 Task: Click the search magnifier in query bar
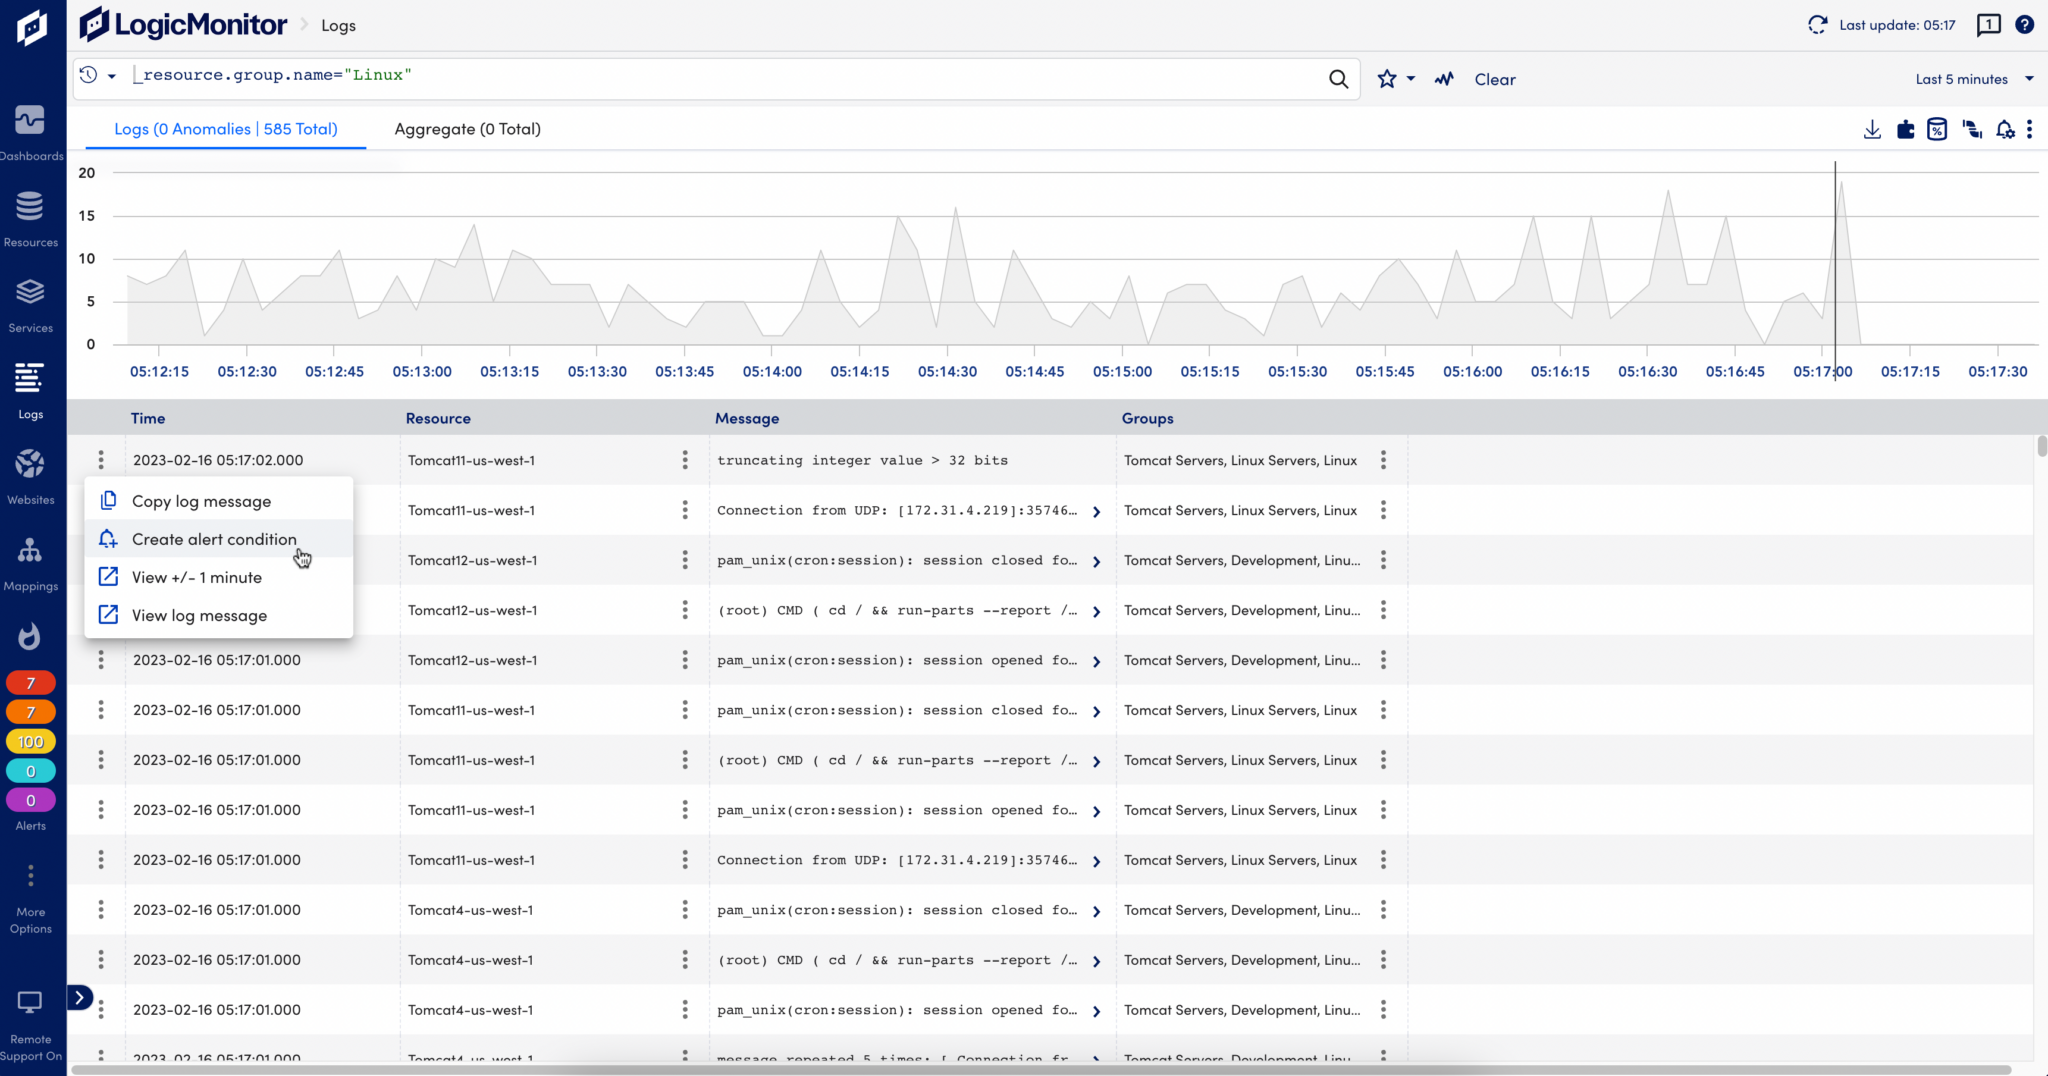[x=1338, y=78]
